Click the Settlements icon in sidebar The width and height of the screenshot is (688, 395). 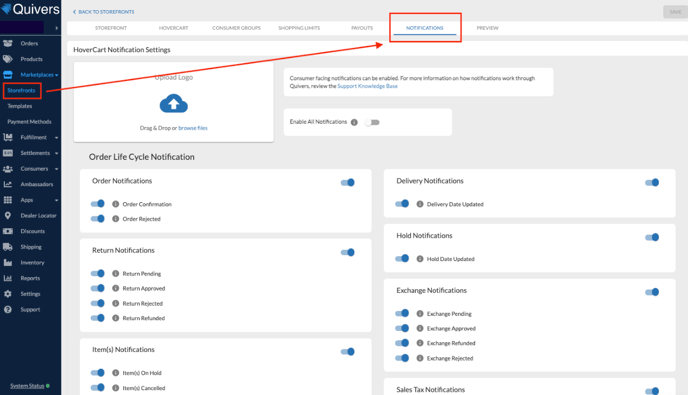coord(8,153)
